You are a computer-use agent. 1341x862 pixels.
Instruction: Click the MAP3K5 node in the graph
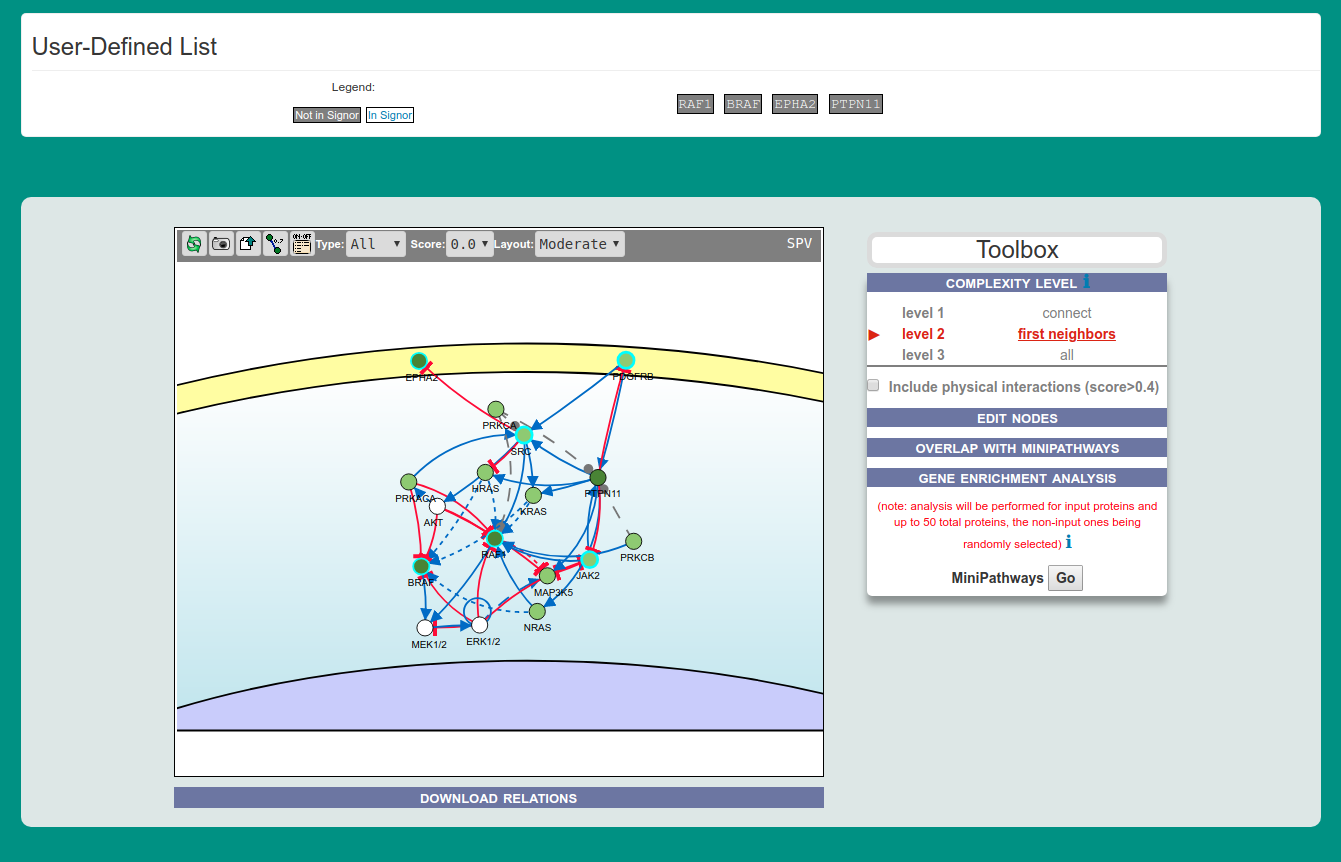pyautogui.click(x=547, y=576)
